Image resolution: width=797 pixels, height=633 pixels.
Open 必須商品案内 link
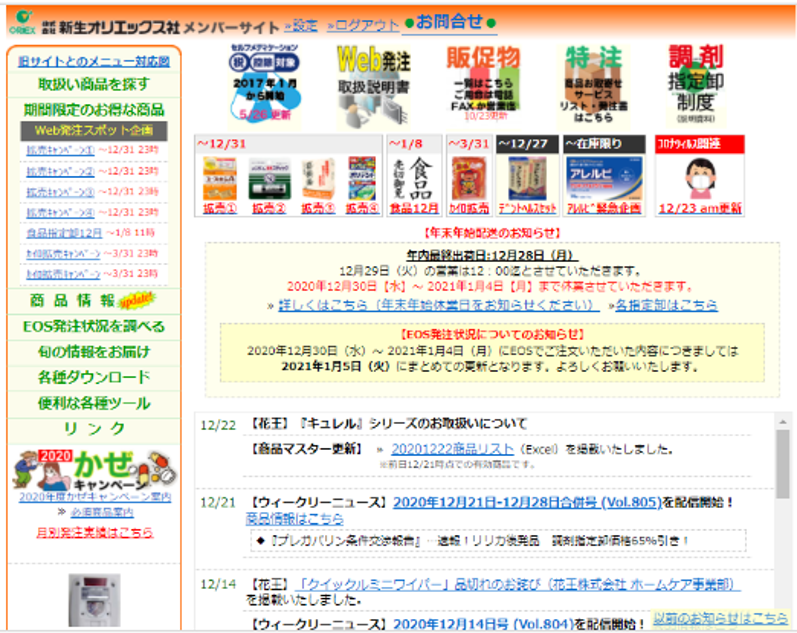(x=102, y=512)
